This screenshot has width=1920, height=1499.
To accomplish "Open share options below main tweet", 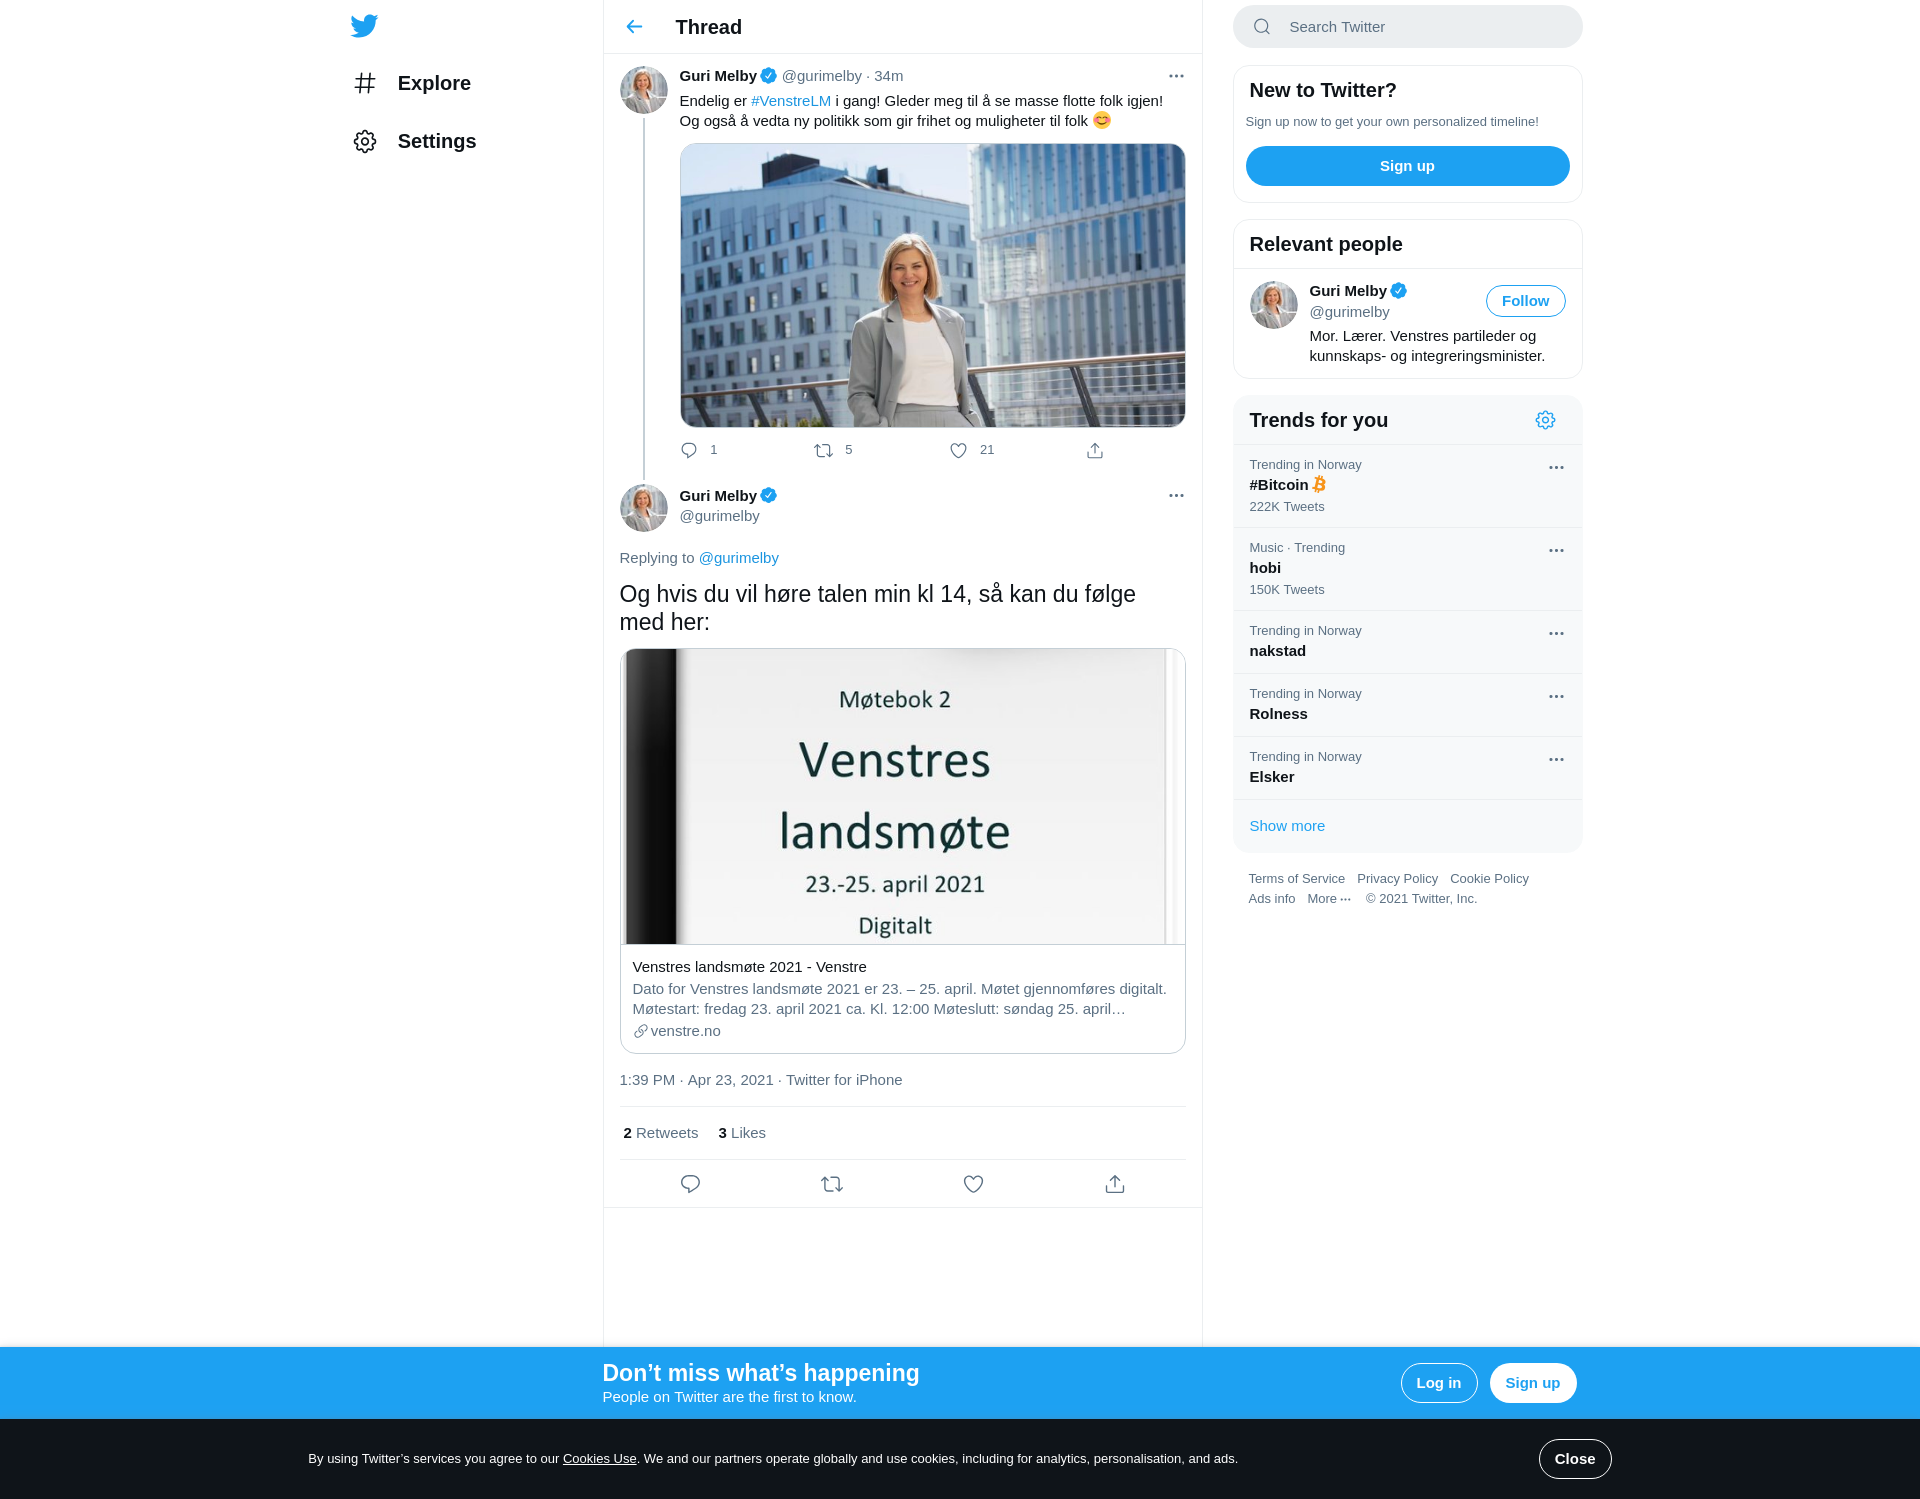I will (x=1115, y=1184).
